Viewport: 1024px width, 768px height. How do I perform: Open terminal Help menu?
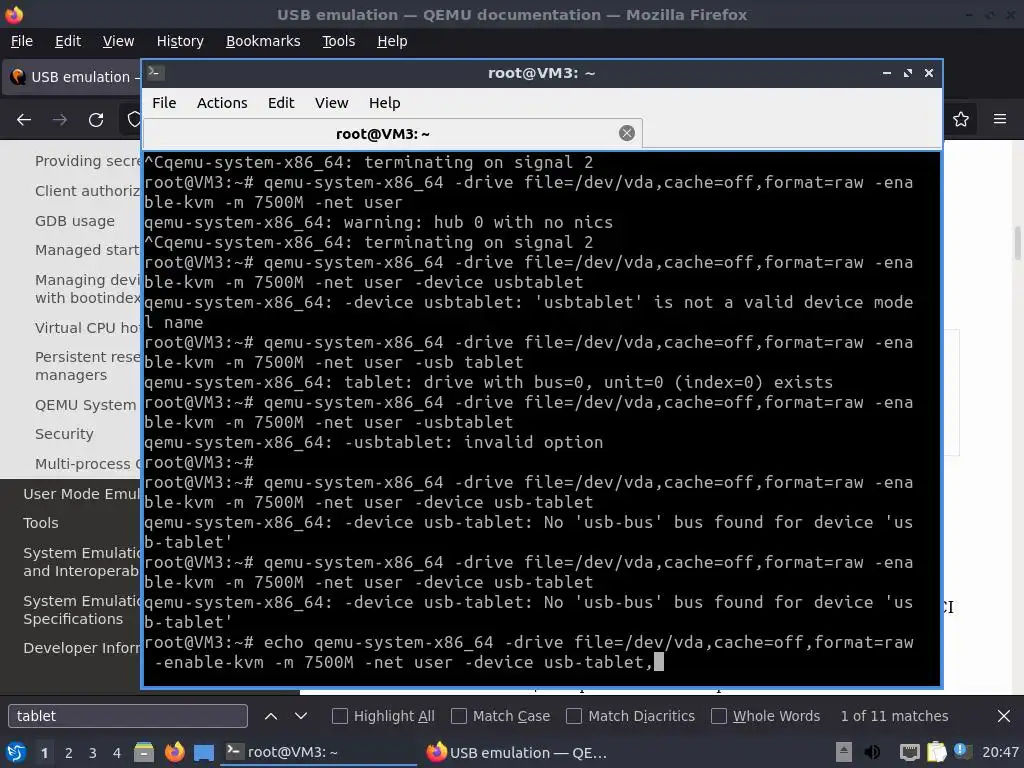point(384,103)
